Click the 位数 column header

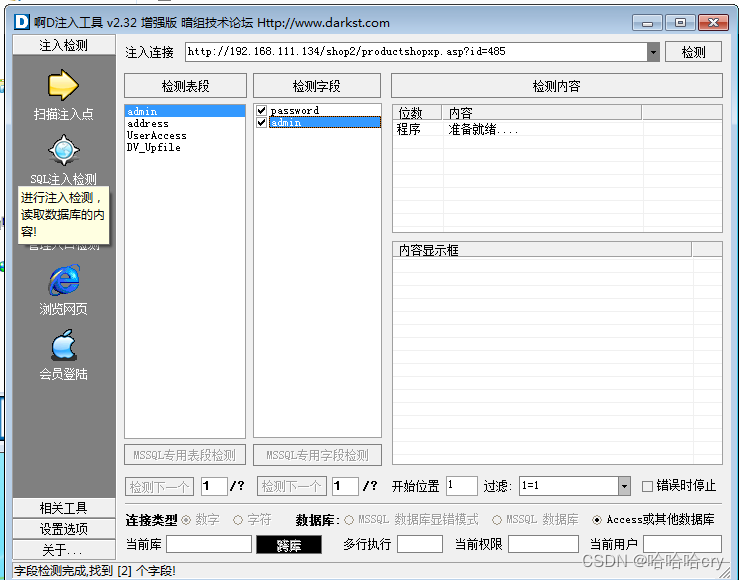[417, 113]
